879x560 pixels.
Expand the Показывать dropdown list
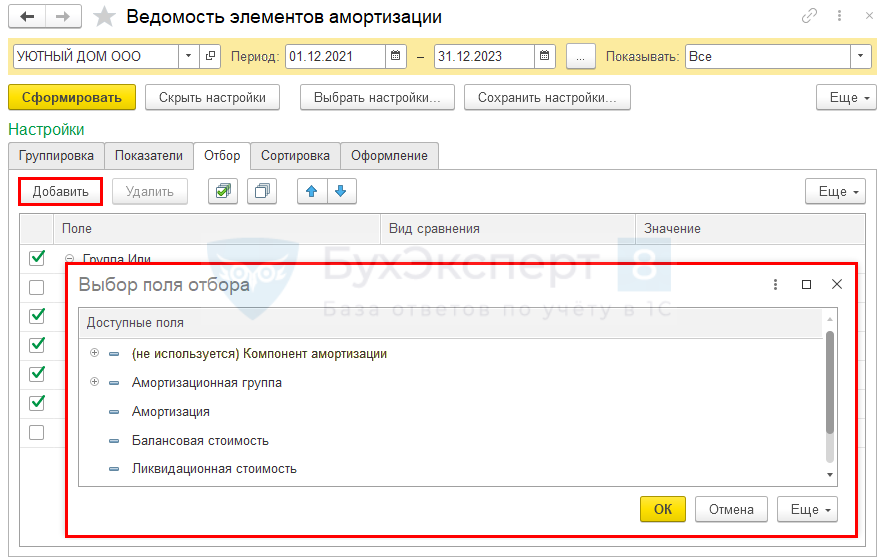click(x=860, y=56)
